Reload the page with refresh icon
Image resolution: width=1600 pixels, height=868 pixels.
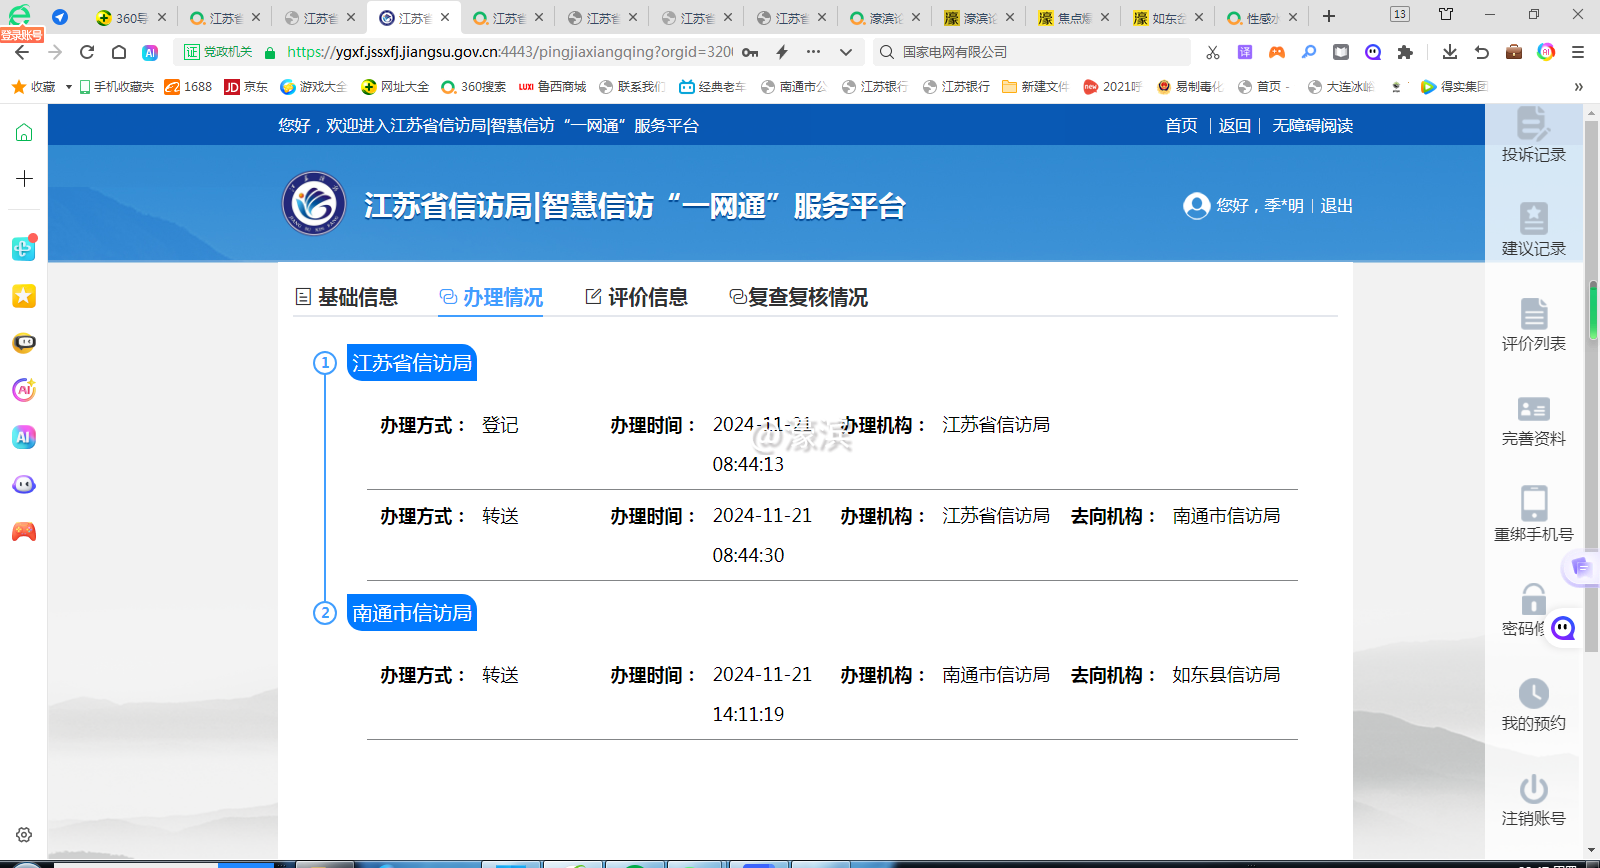(87, 52)
